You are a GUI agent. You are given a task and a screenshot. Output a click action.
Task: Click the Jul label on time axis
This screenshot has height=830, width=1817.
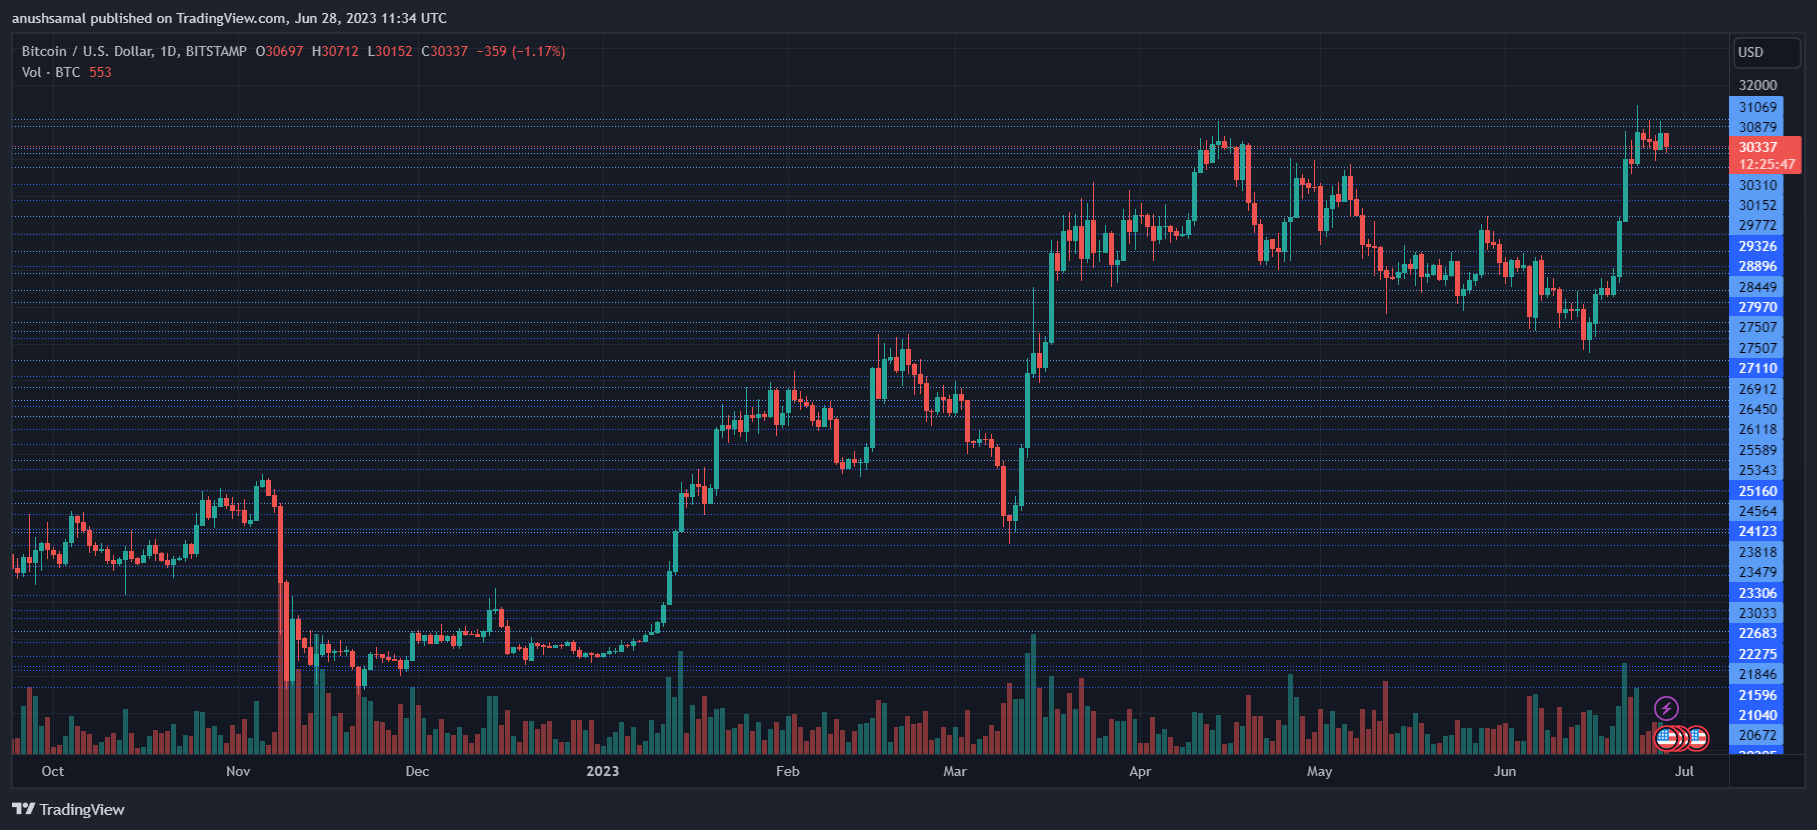1684,771
